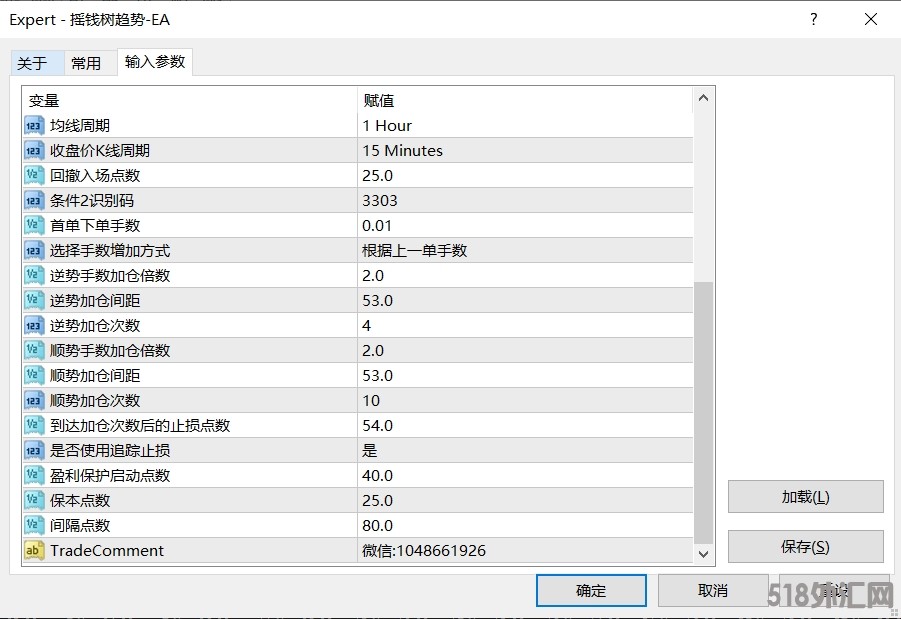Viewport: 901px width, 619px height.
Task: Click the icon beside 顺势加仓间距
Action: point(34,375)
